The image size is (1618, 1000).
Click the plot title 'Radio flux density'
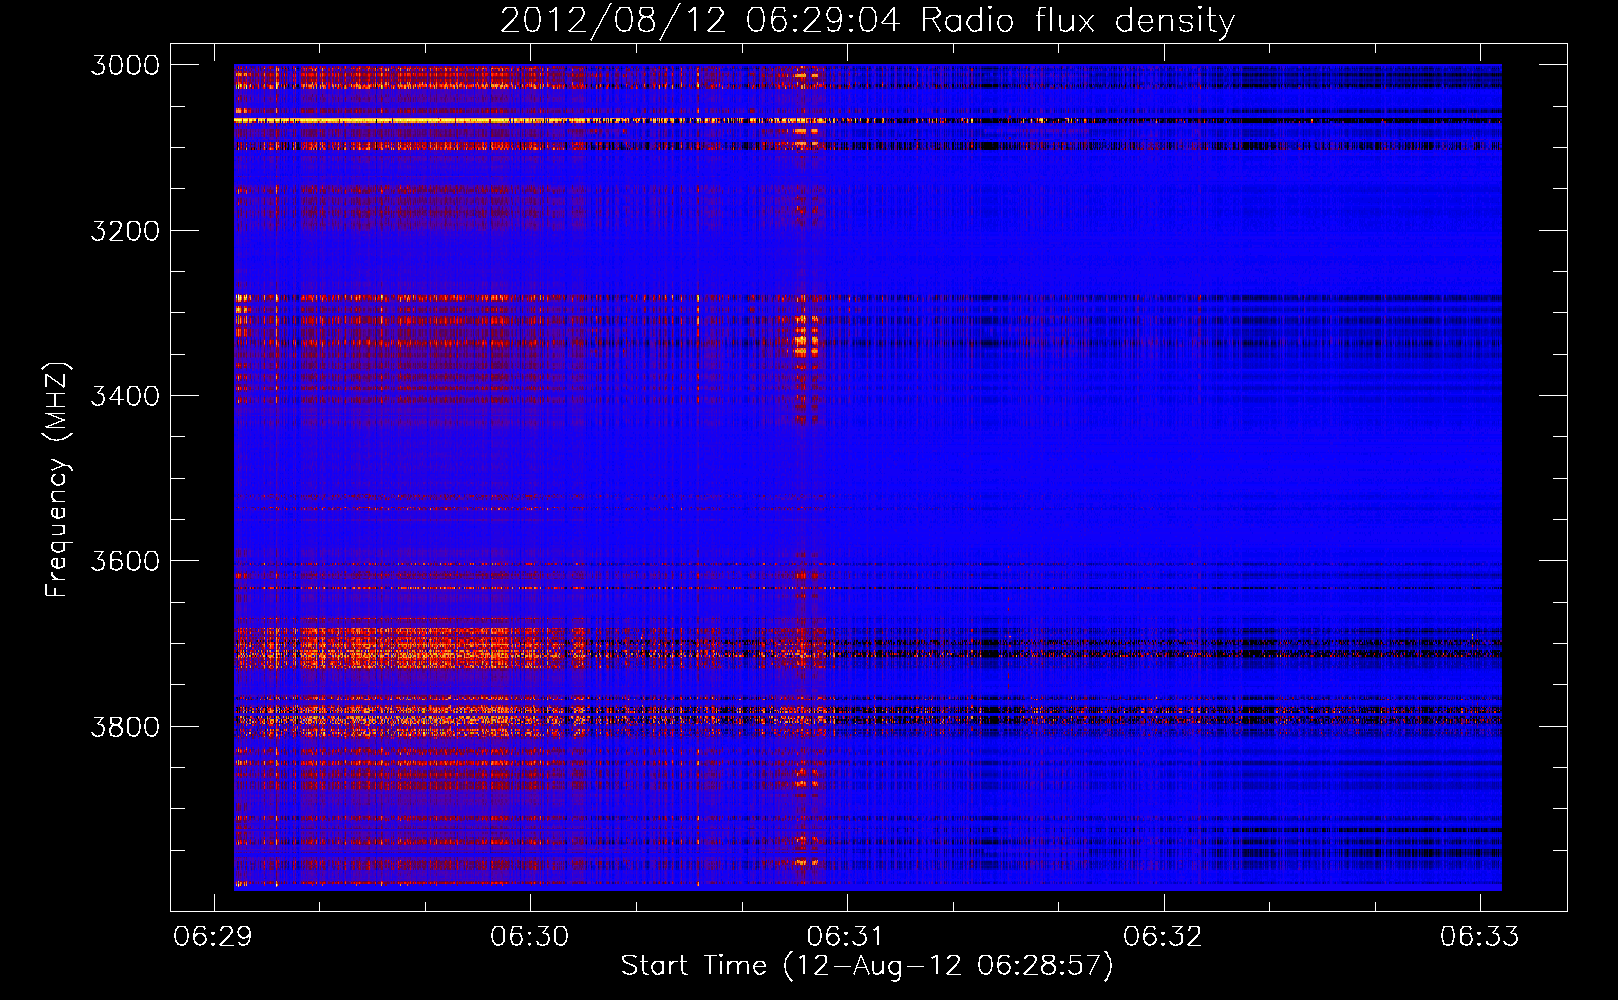coord(1077,20)
